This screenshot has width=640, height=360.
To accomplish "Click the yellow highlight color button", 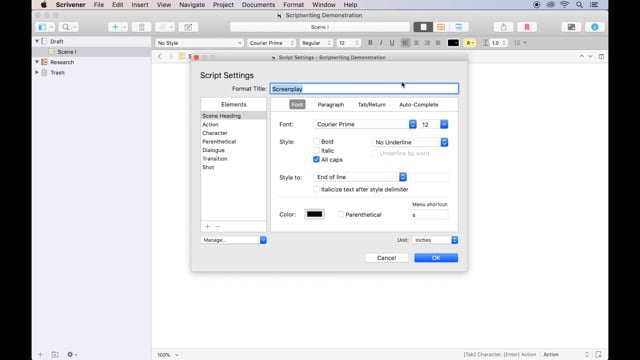I will pyautogui.click(x=470, y=43).
